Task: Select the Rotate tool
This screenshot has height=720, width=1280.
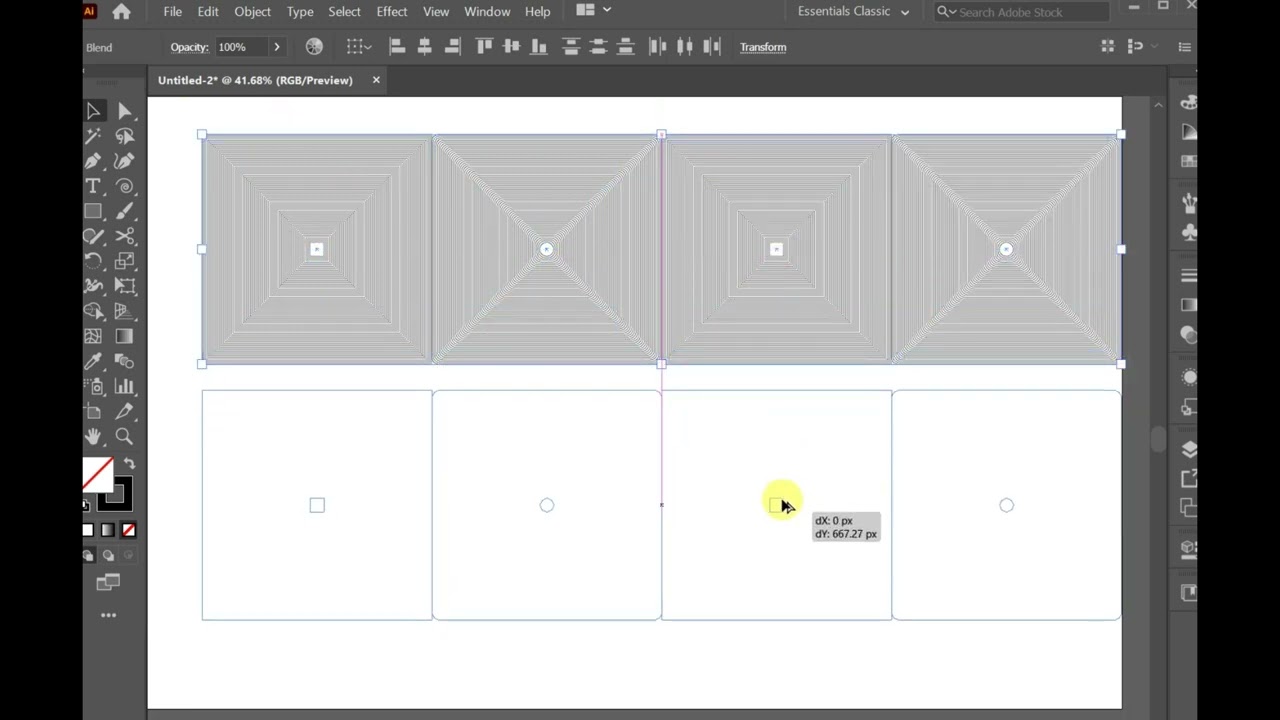Action: click(x=93, y=261)
